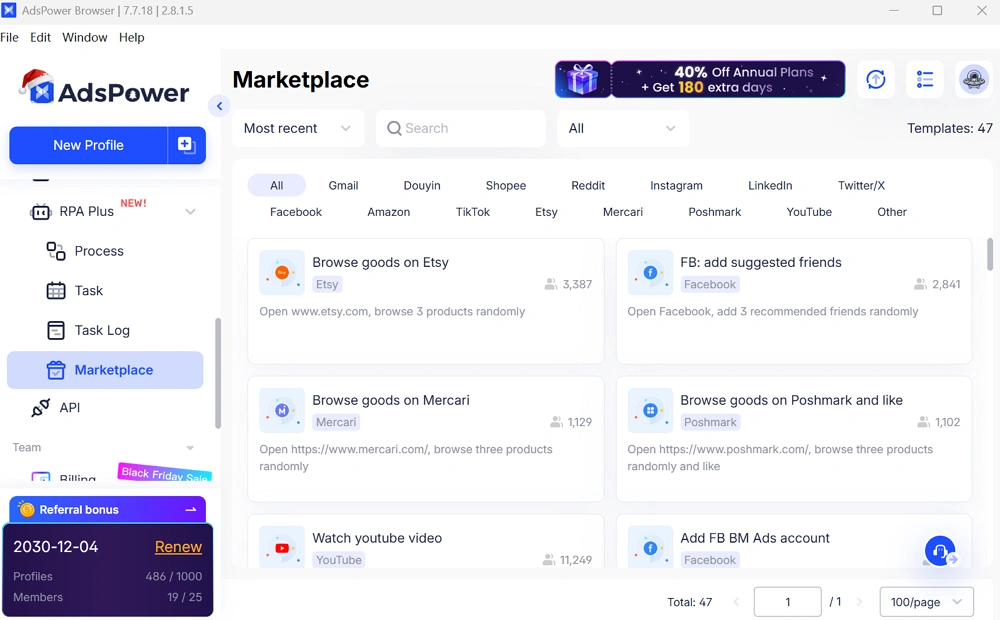
Task: Open the API section
Action: [70, 407]
